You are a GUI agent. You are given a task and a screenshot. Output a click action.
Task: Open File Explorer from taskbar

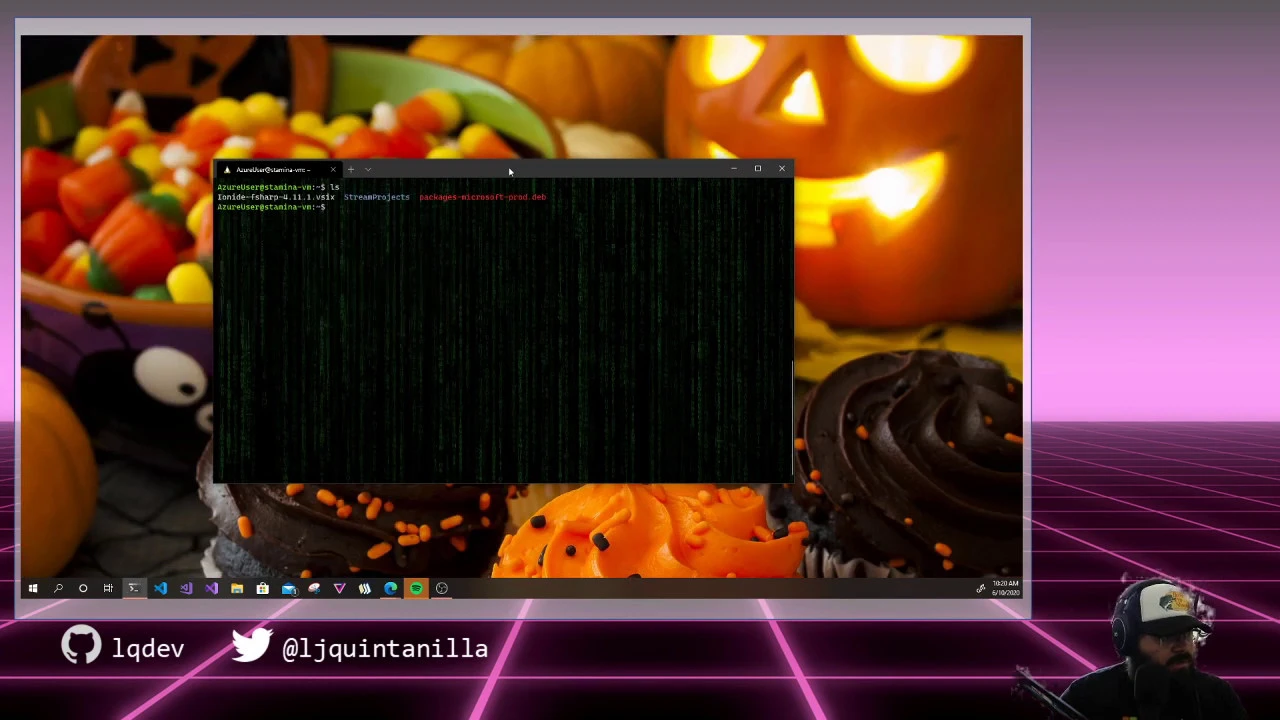(x=237, y=588)
